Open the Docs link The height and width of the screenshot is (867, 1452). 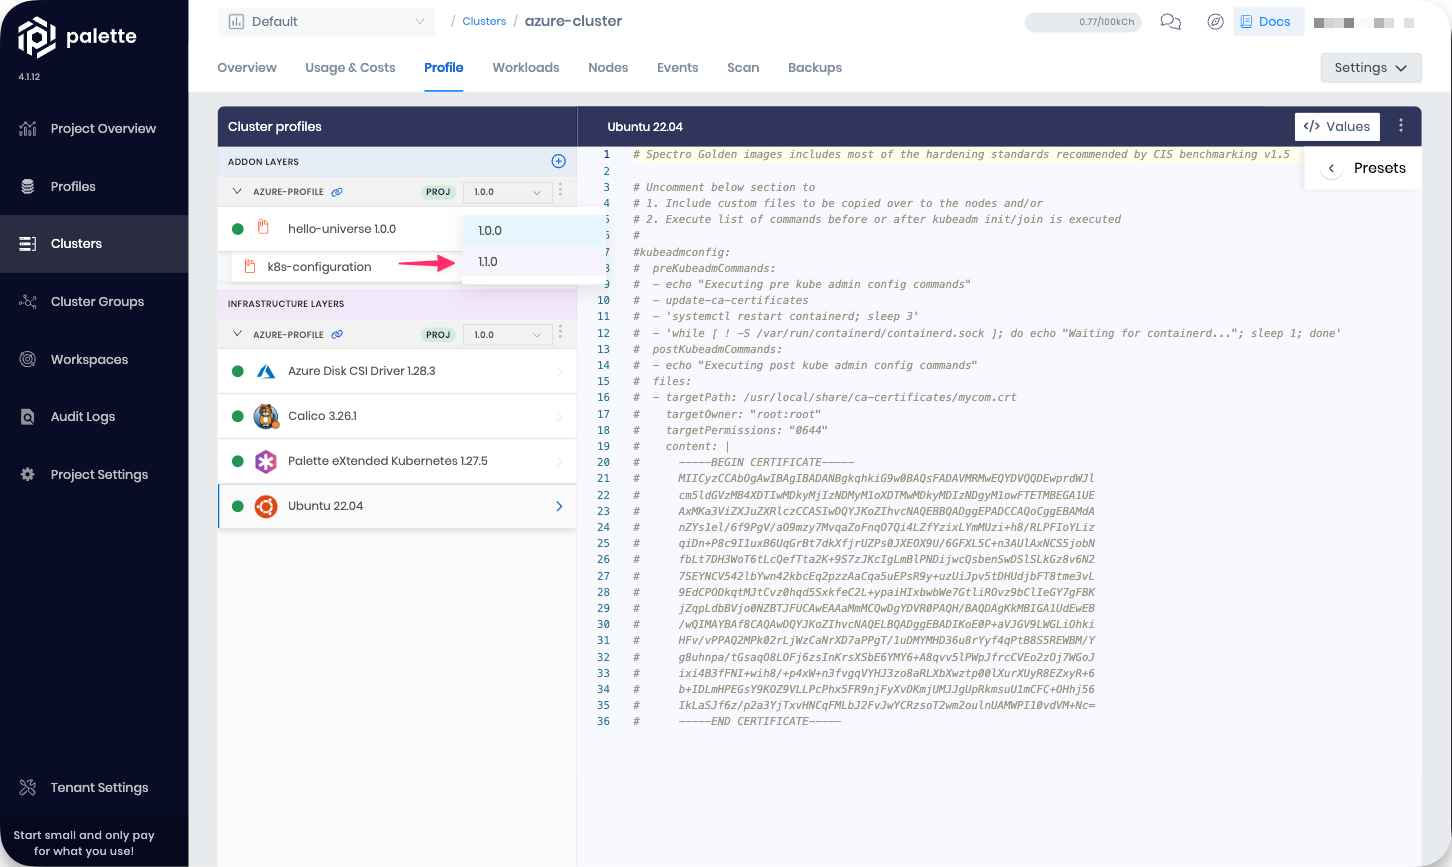click(x=1268, y=22)
